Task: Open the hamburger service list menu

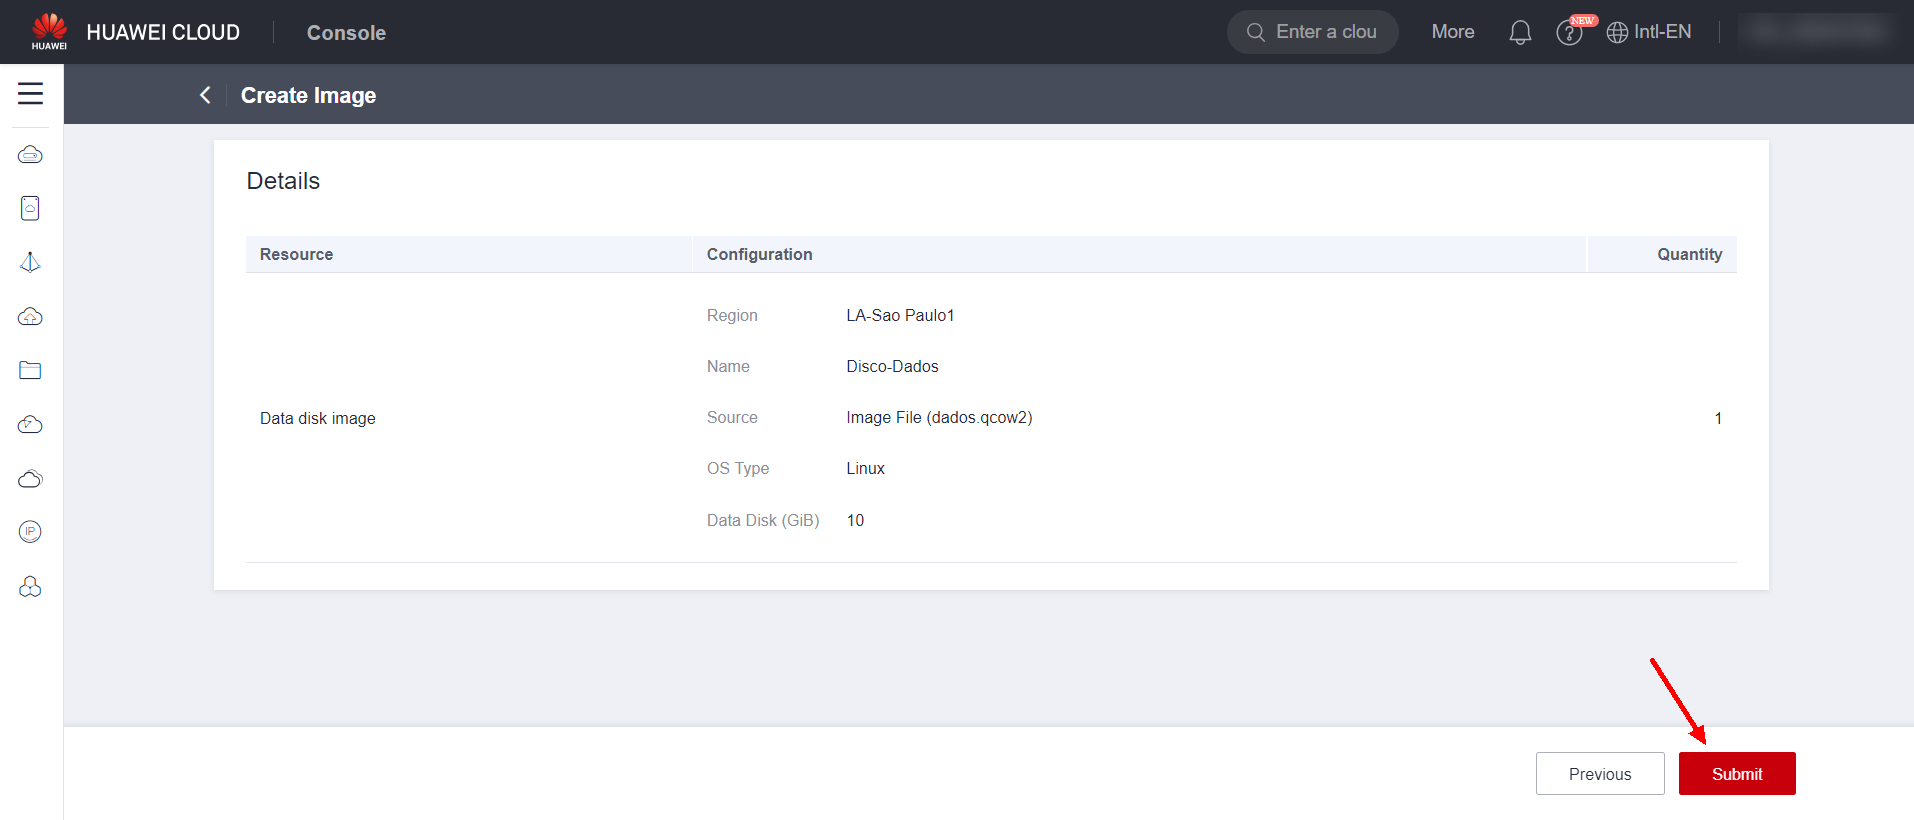Action: point(31,94)
